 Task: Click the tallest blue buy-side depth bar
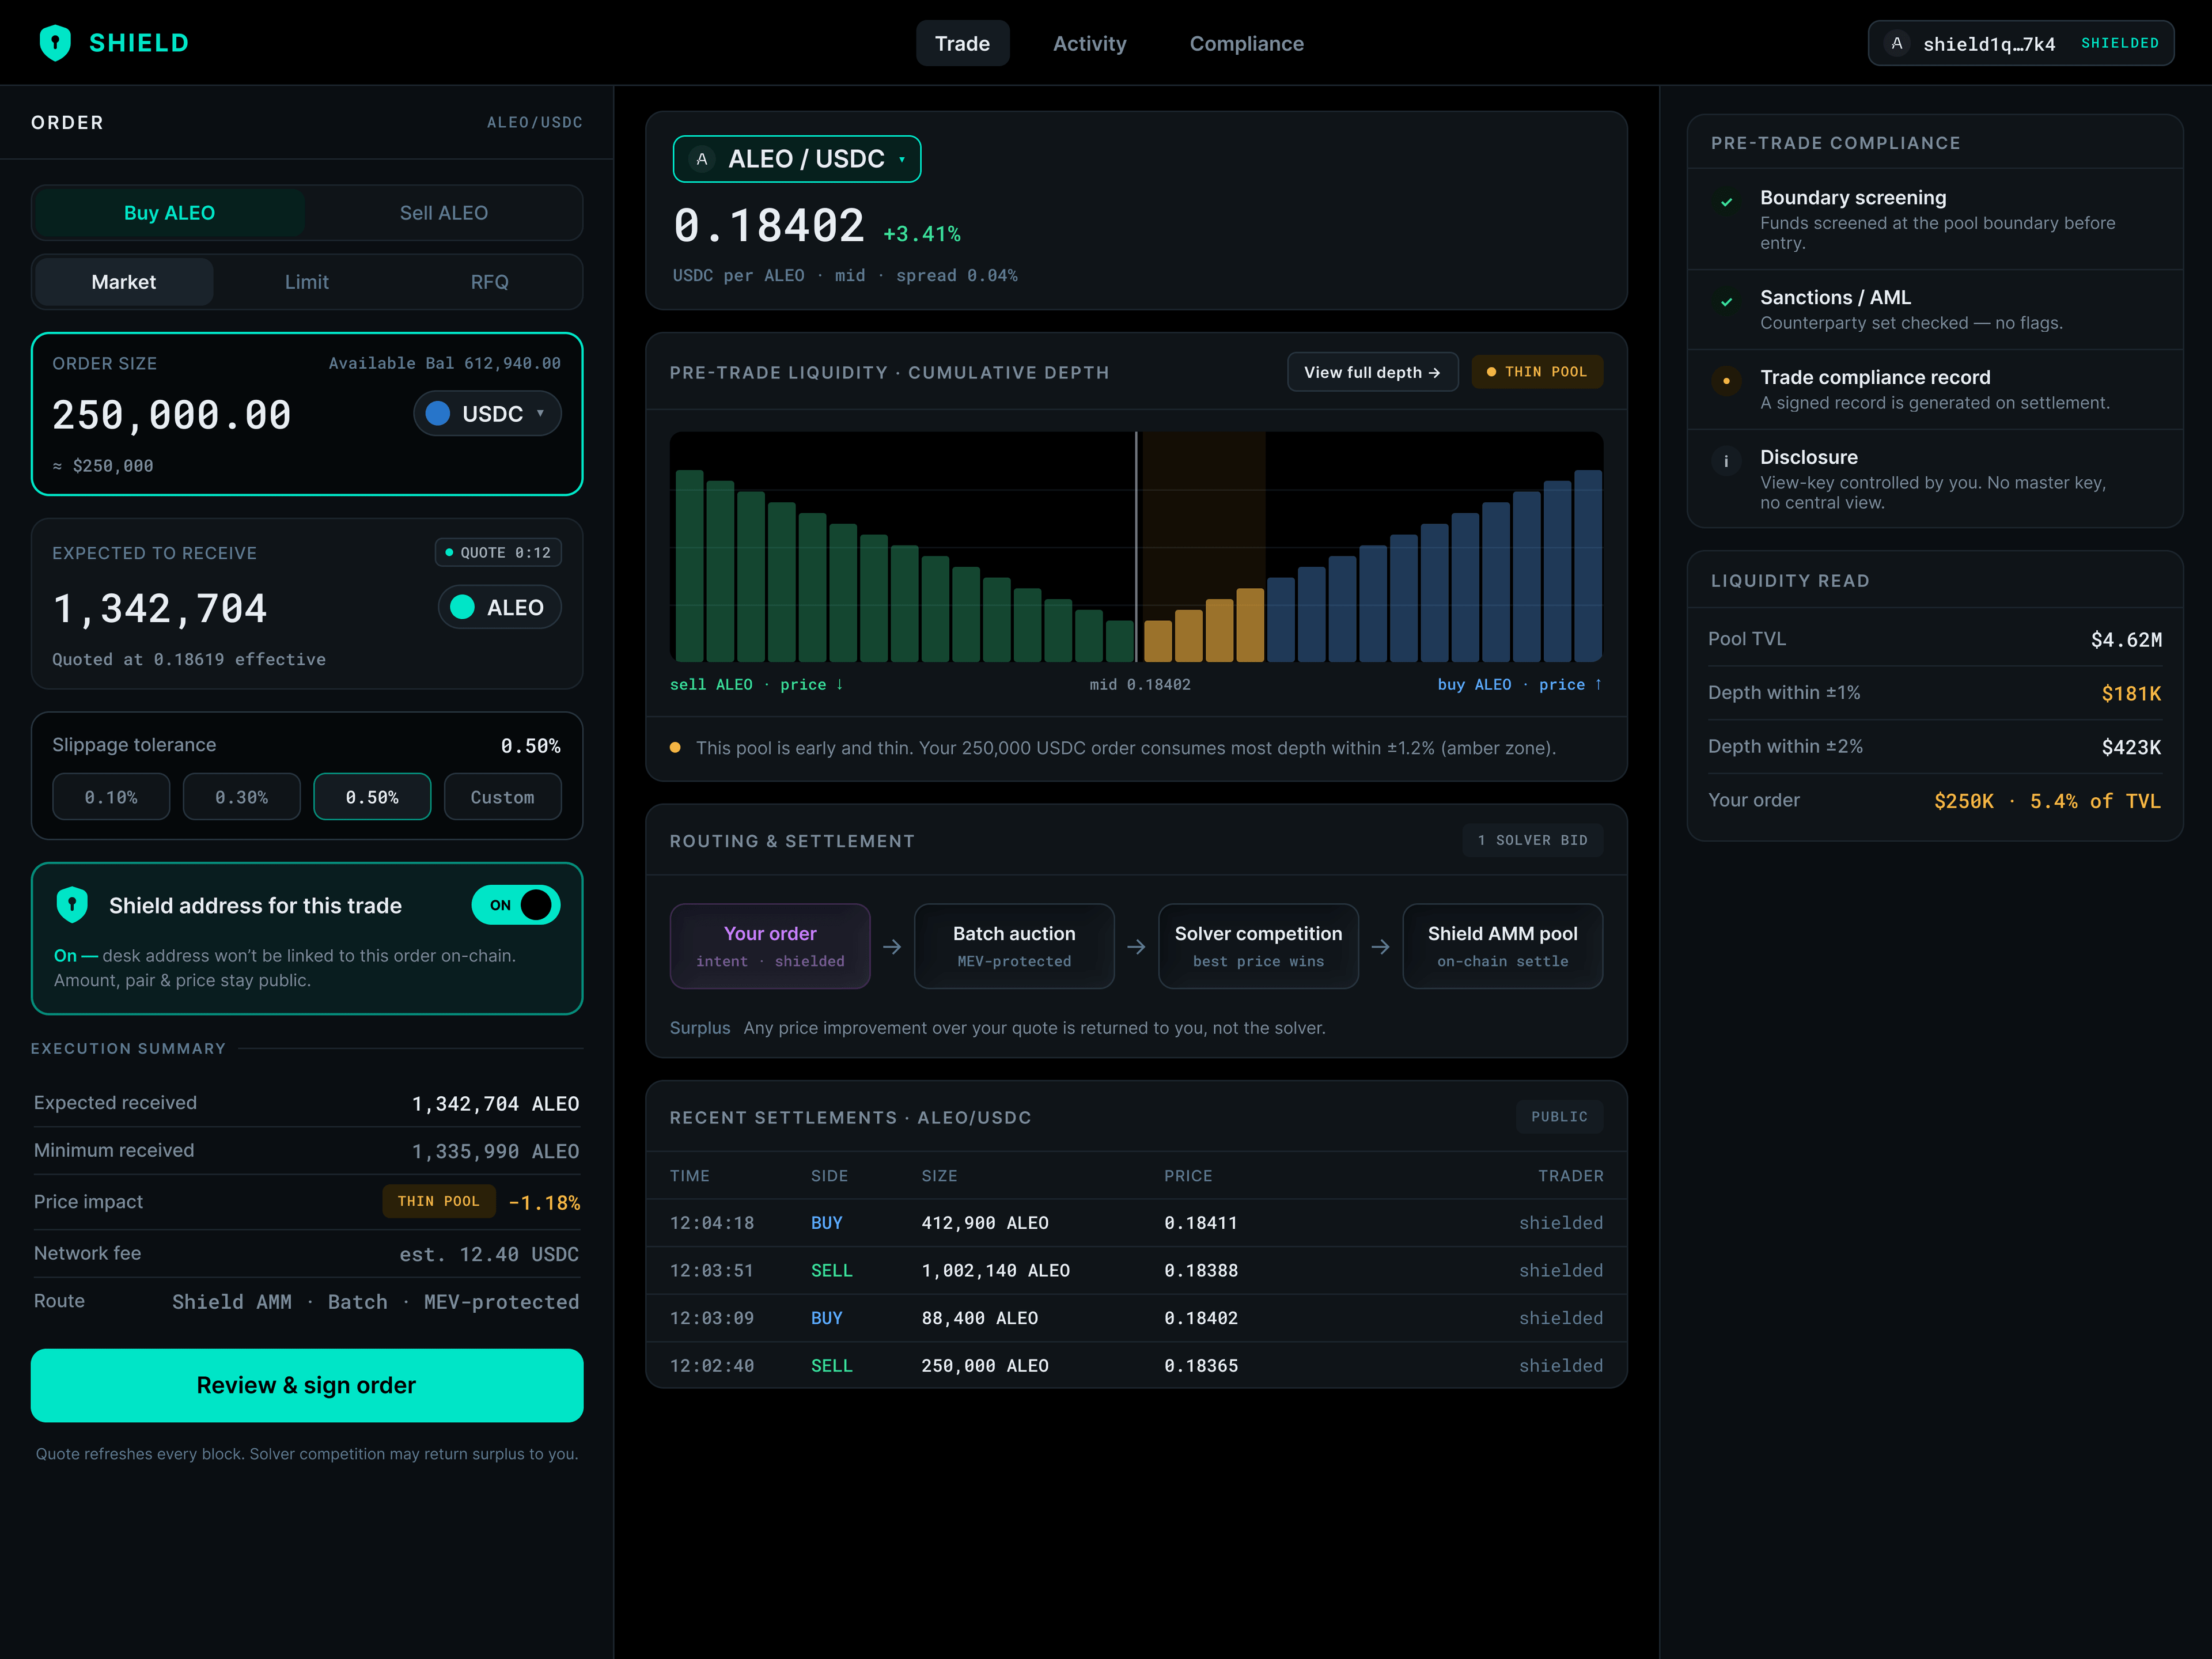[1588, 566]
